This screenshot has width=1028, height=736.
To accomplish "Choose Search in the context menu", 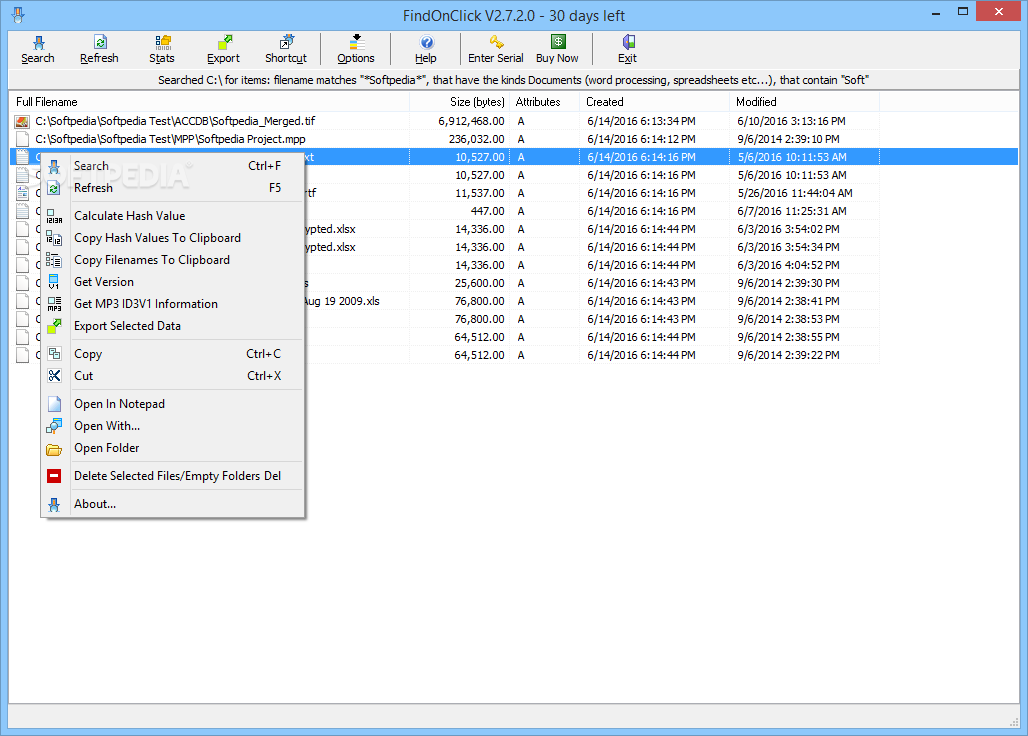I will [x=173, y=166].
